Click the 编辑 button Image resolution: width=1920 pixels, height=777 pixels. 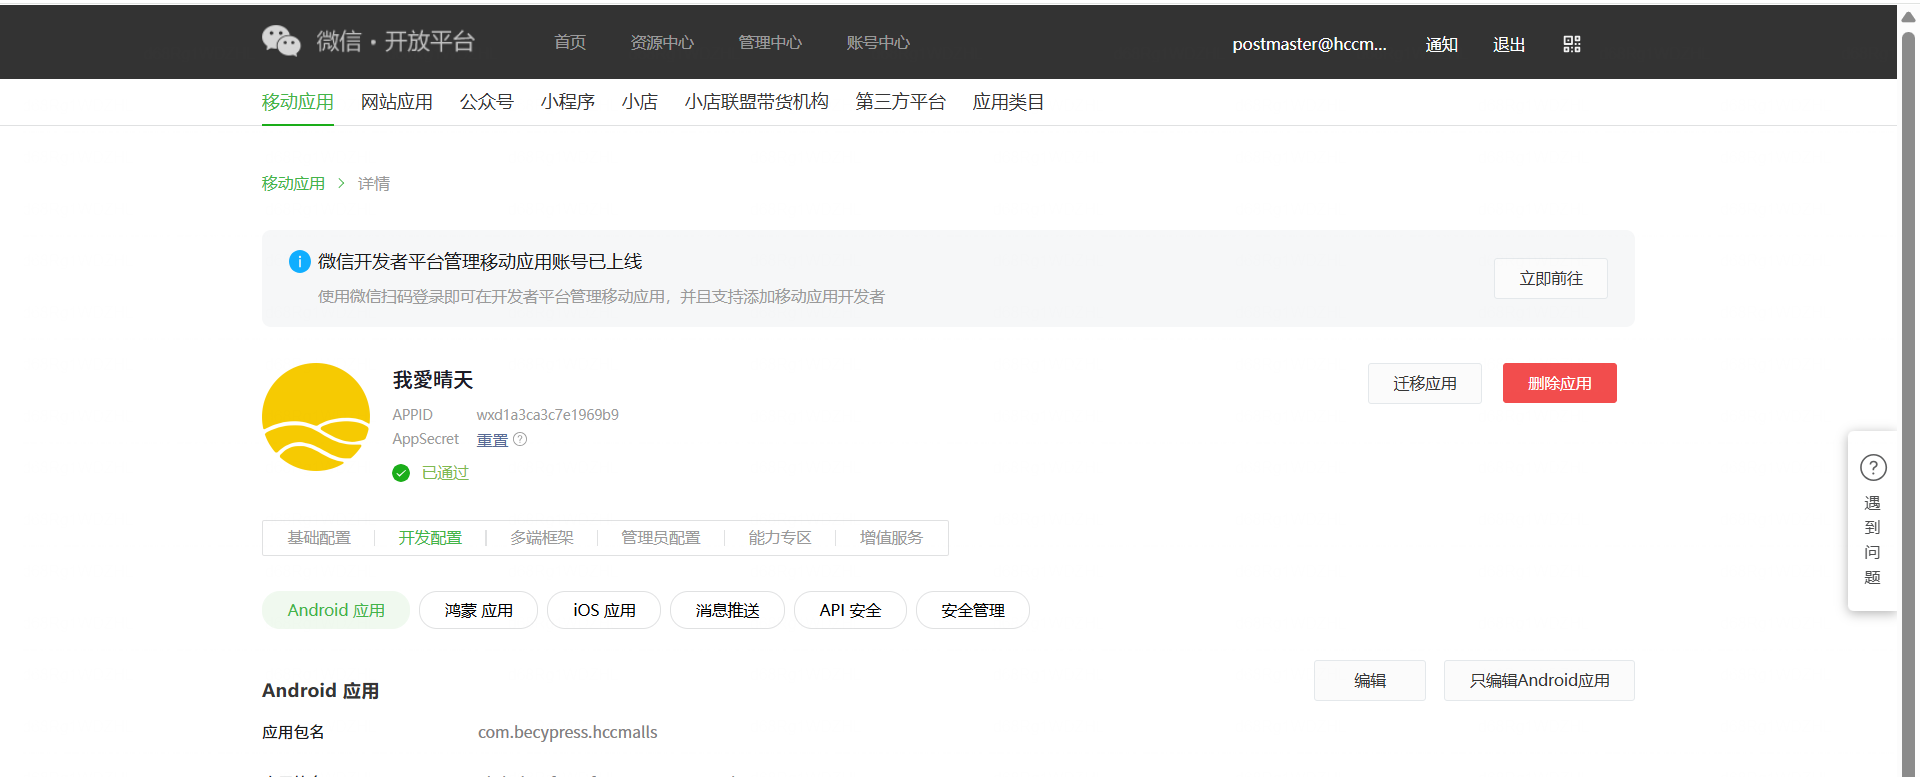(x=1370, y=681)
